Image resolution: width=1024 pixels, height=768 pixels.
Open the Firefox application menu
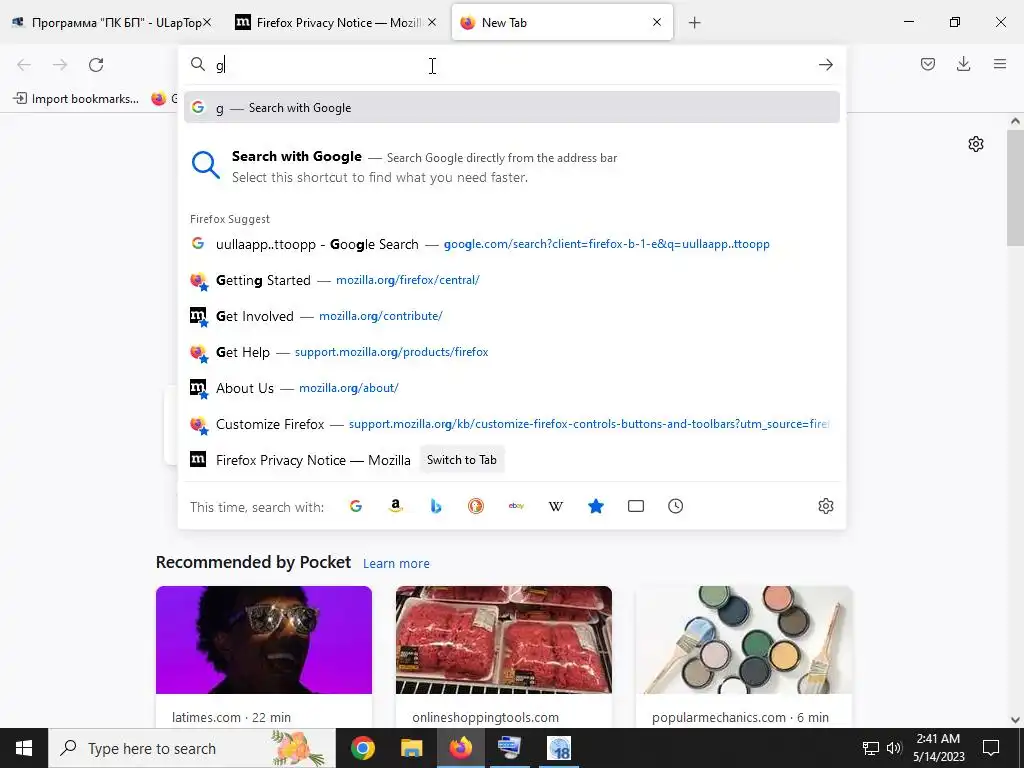pyautogui.click(x=1000, y=64)
